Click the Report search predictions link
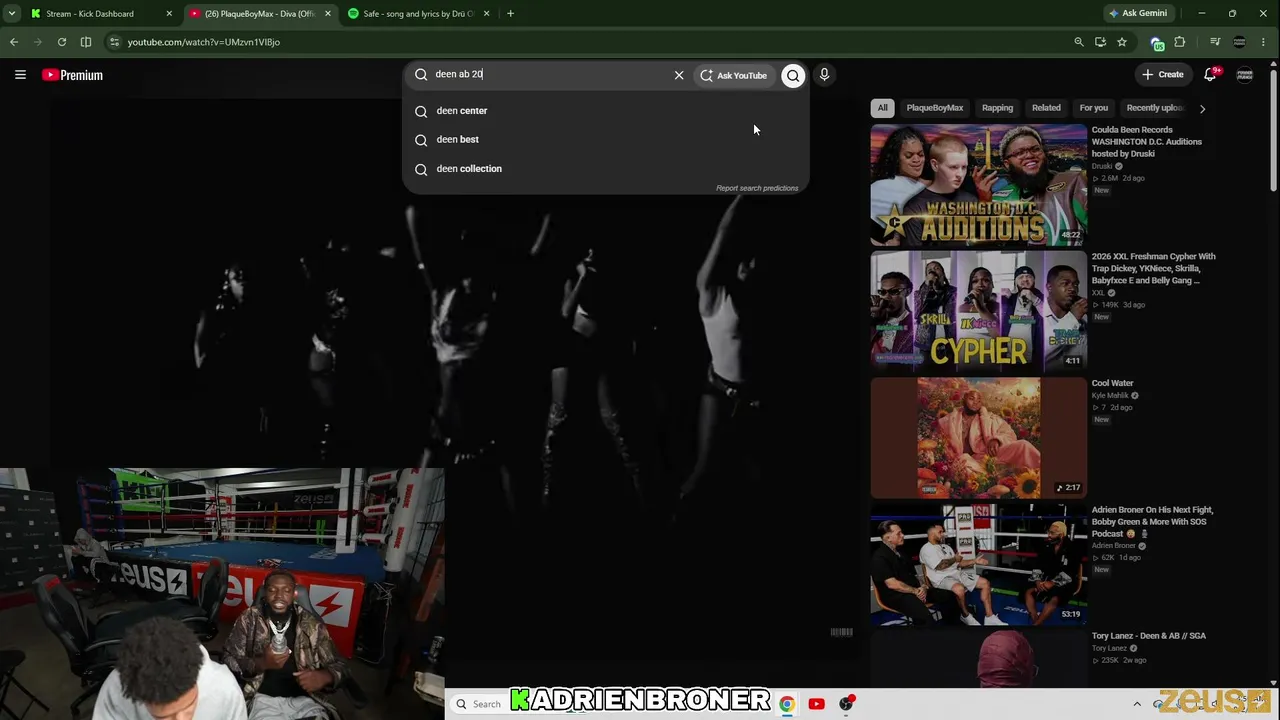1280x720 pixels. (x=757, y=188)
